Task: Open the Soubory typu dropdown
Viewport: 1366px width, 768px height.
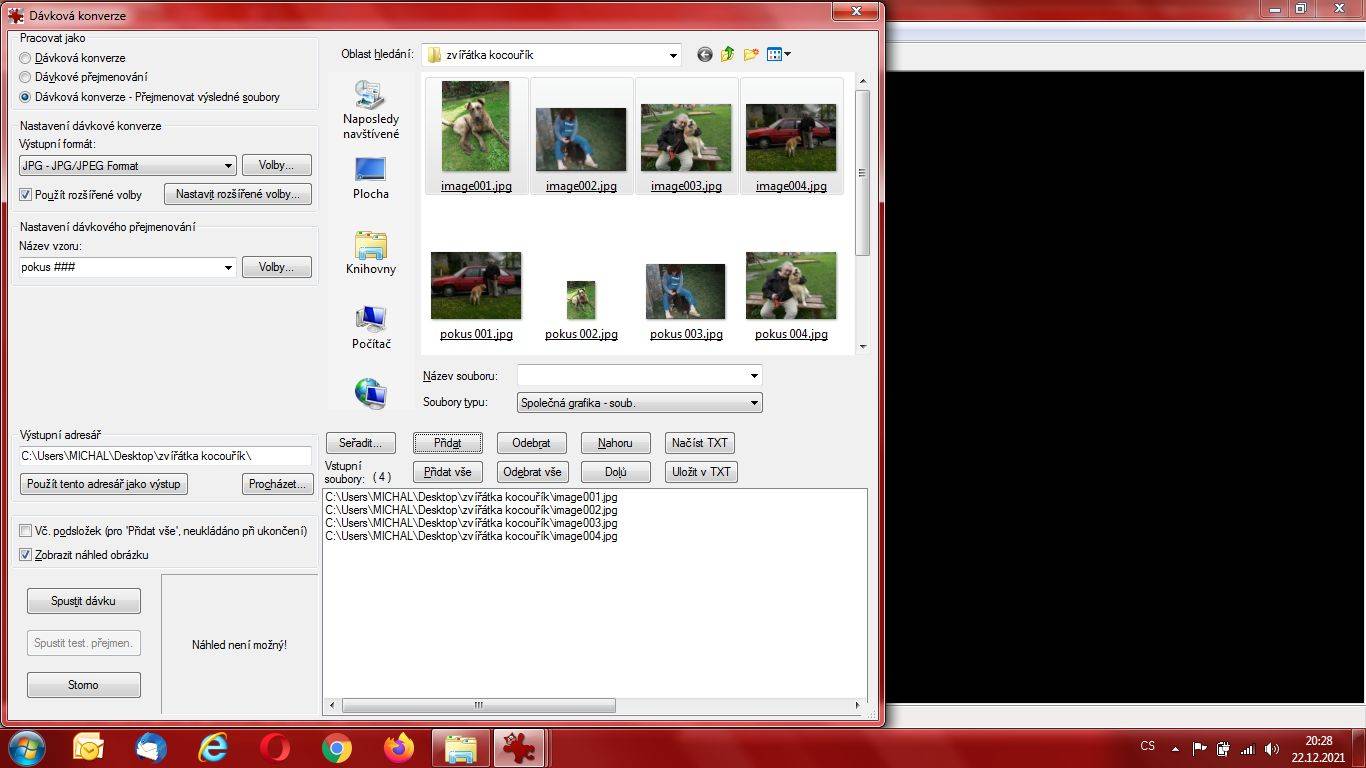Action: [x=640, y=403]
